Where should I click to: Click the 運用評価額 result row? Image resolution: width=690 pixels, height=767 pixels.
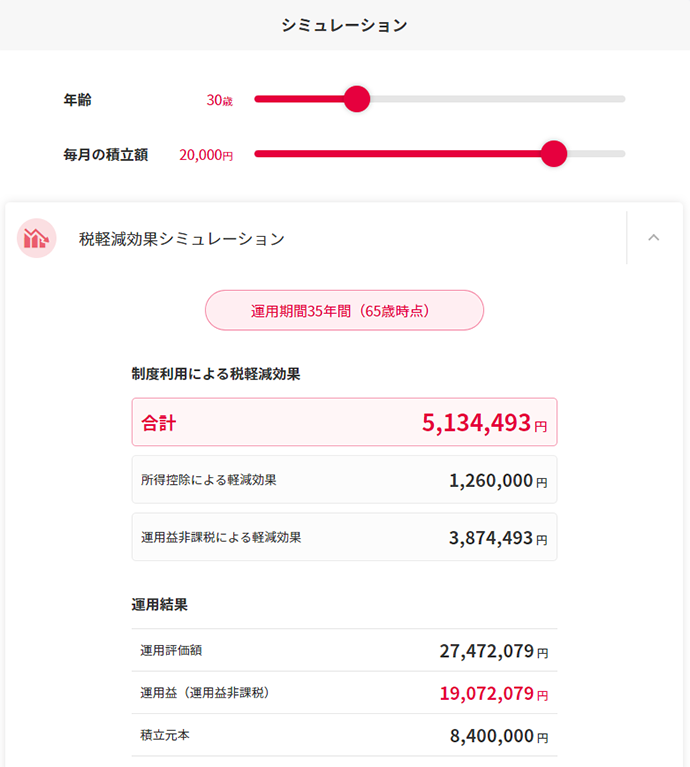click(344, 651)
